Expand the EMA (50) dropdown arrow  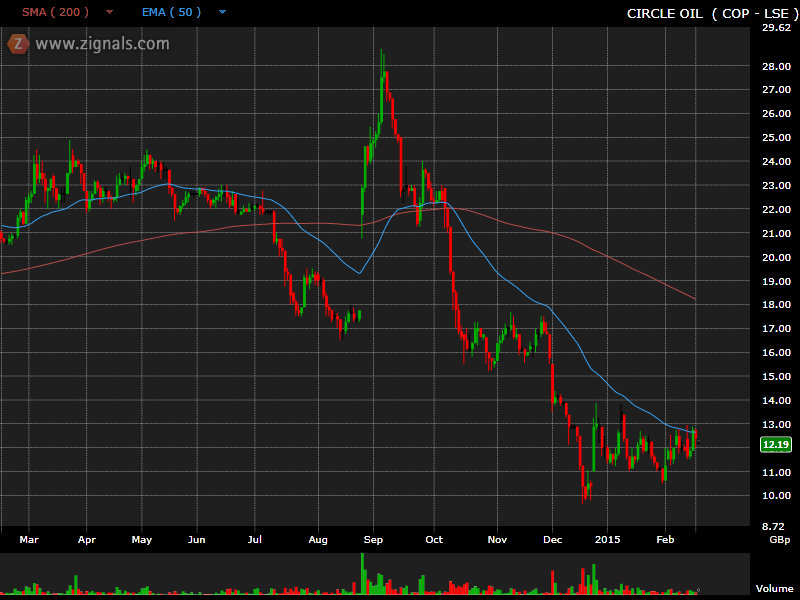click(x=221, y=13)
